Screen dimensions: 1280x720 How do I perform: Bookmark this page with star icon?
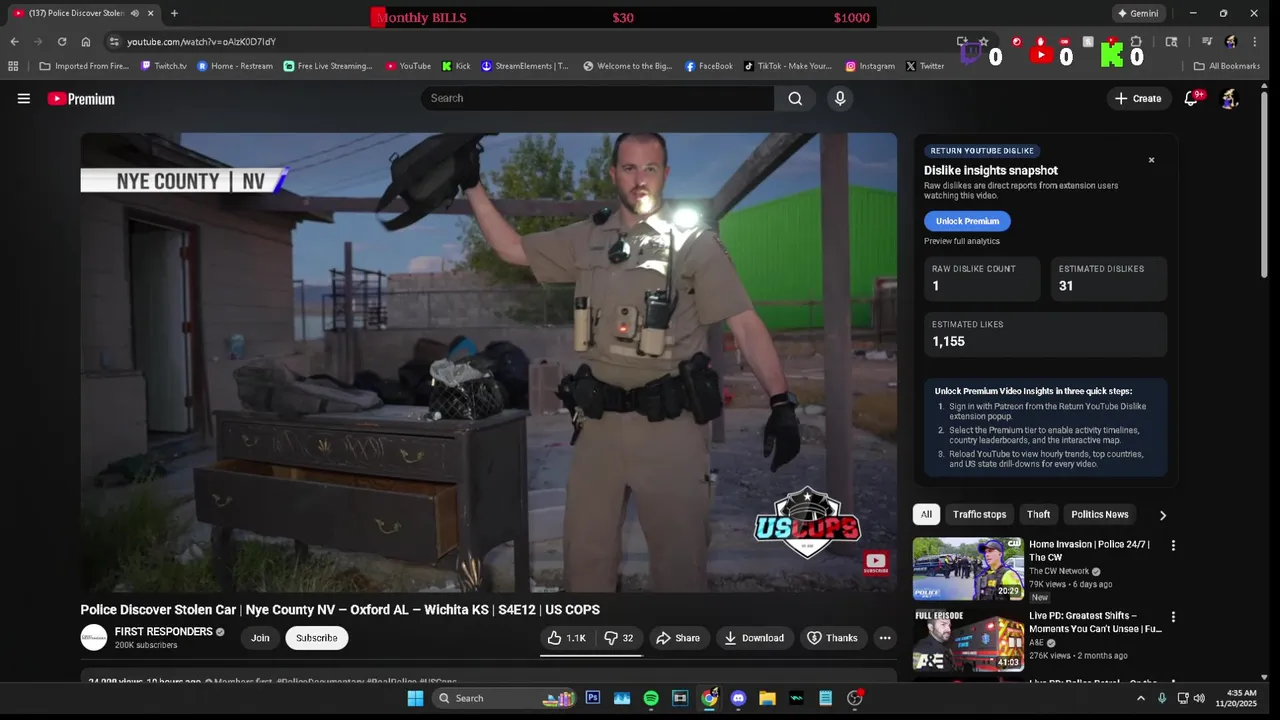(984, 42)
